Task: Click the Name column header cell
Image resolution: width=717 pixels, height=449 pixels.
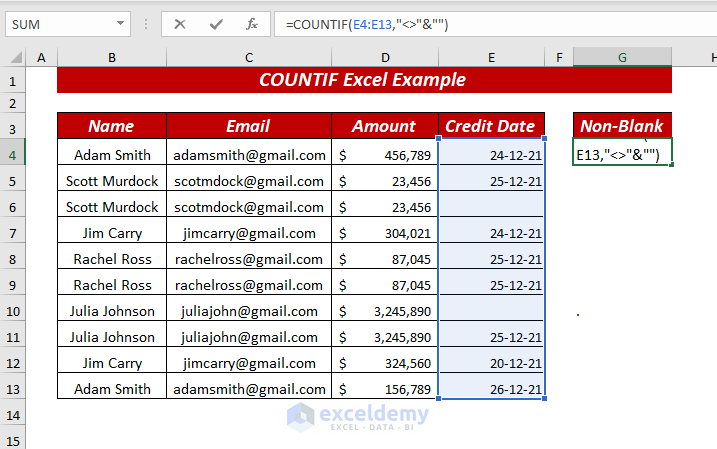Action: point(112,126)
